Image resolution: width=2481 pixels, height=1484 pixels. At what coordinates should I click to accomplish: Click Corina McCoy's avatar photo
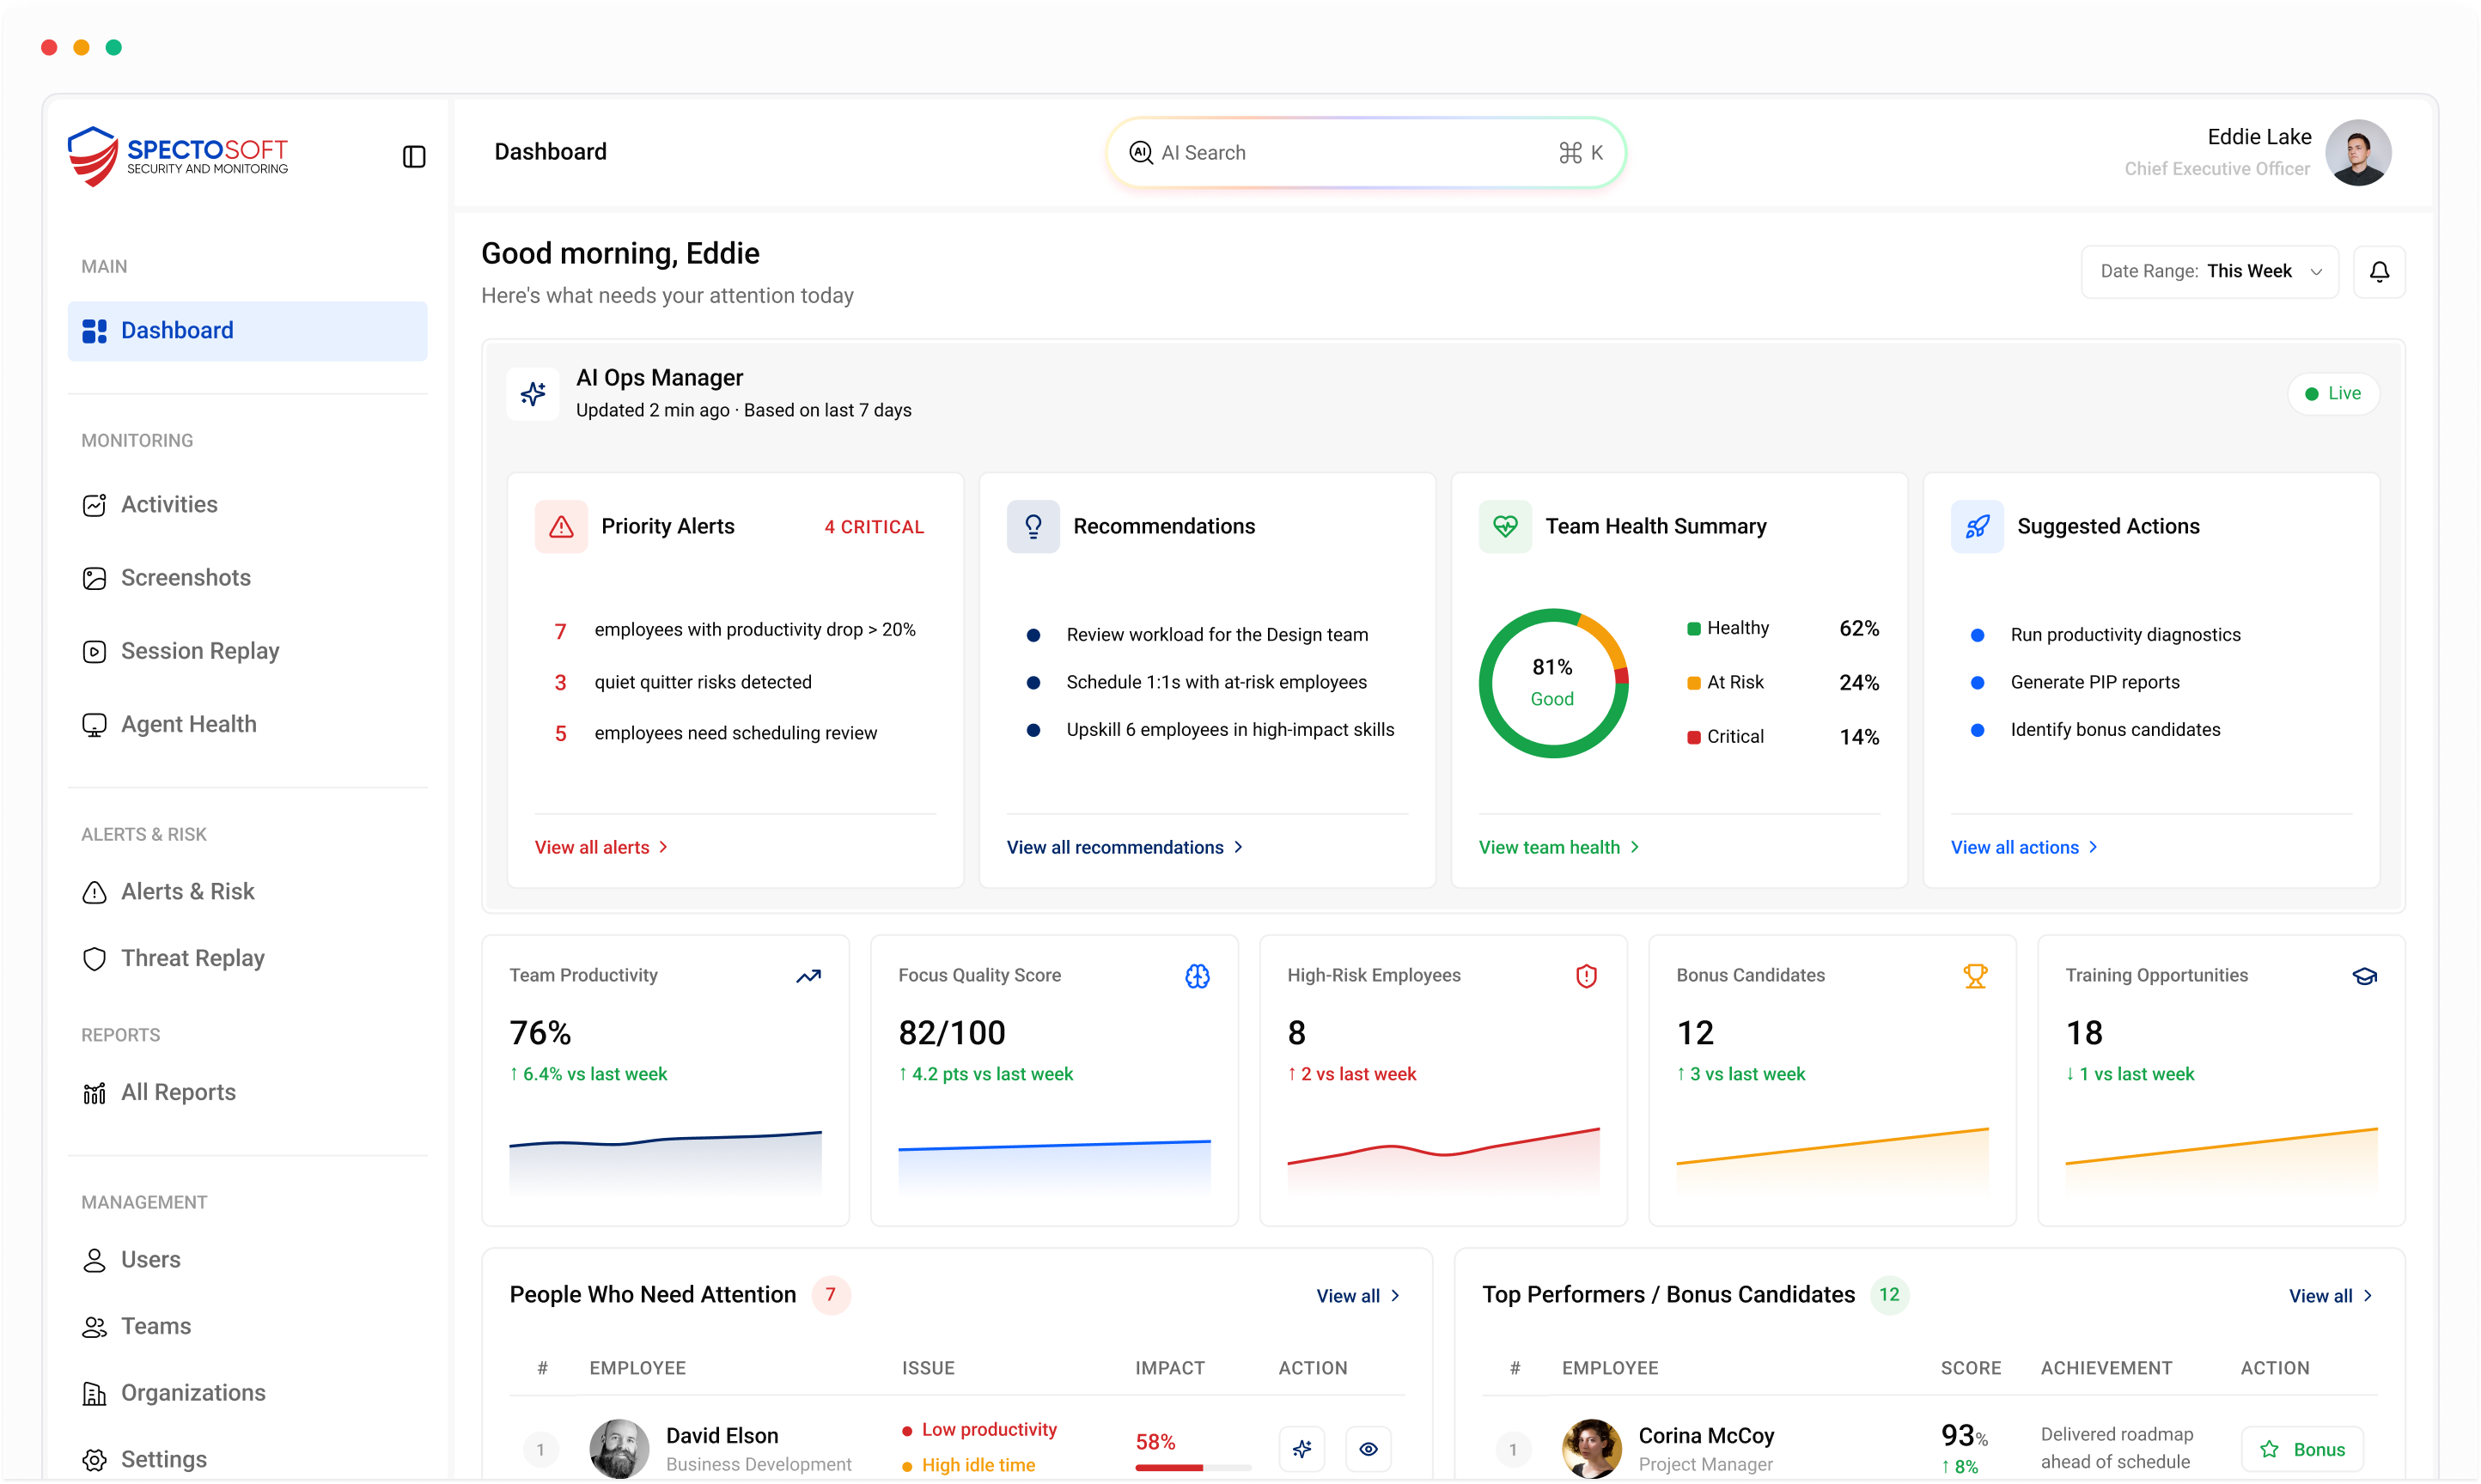pos(1591,1448)
